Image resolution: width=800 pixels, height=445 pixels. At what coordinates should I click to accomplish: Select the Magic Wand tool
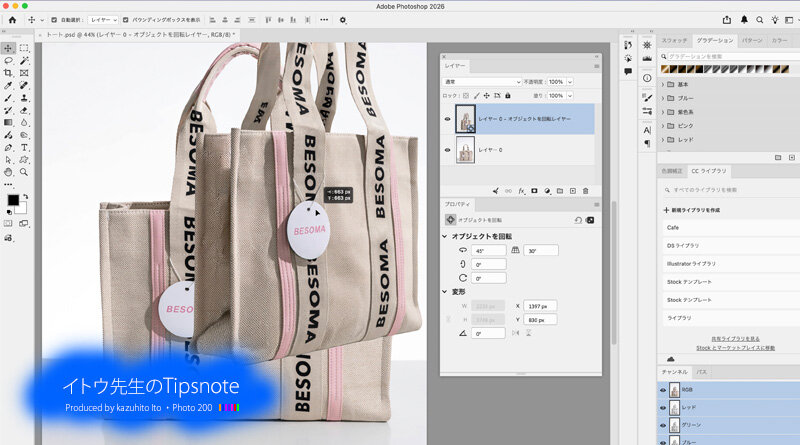tap(24, 60)
